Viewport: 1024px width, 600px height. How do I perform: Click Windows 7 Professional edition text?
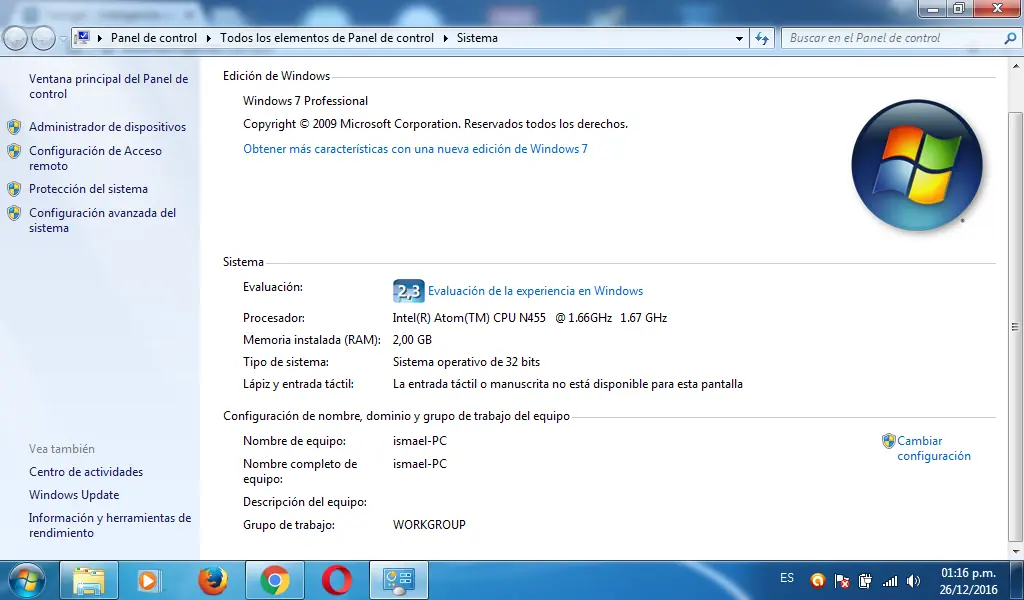pyautogui.click(x=306, y=101)
